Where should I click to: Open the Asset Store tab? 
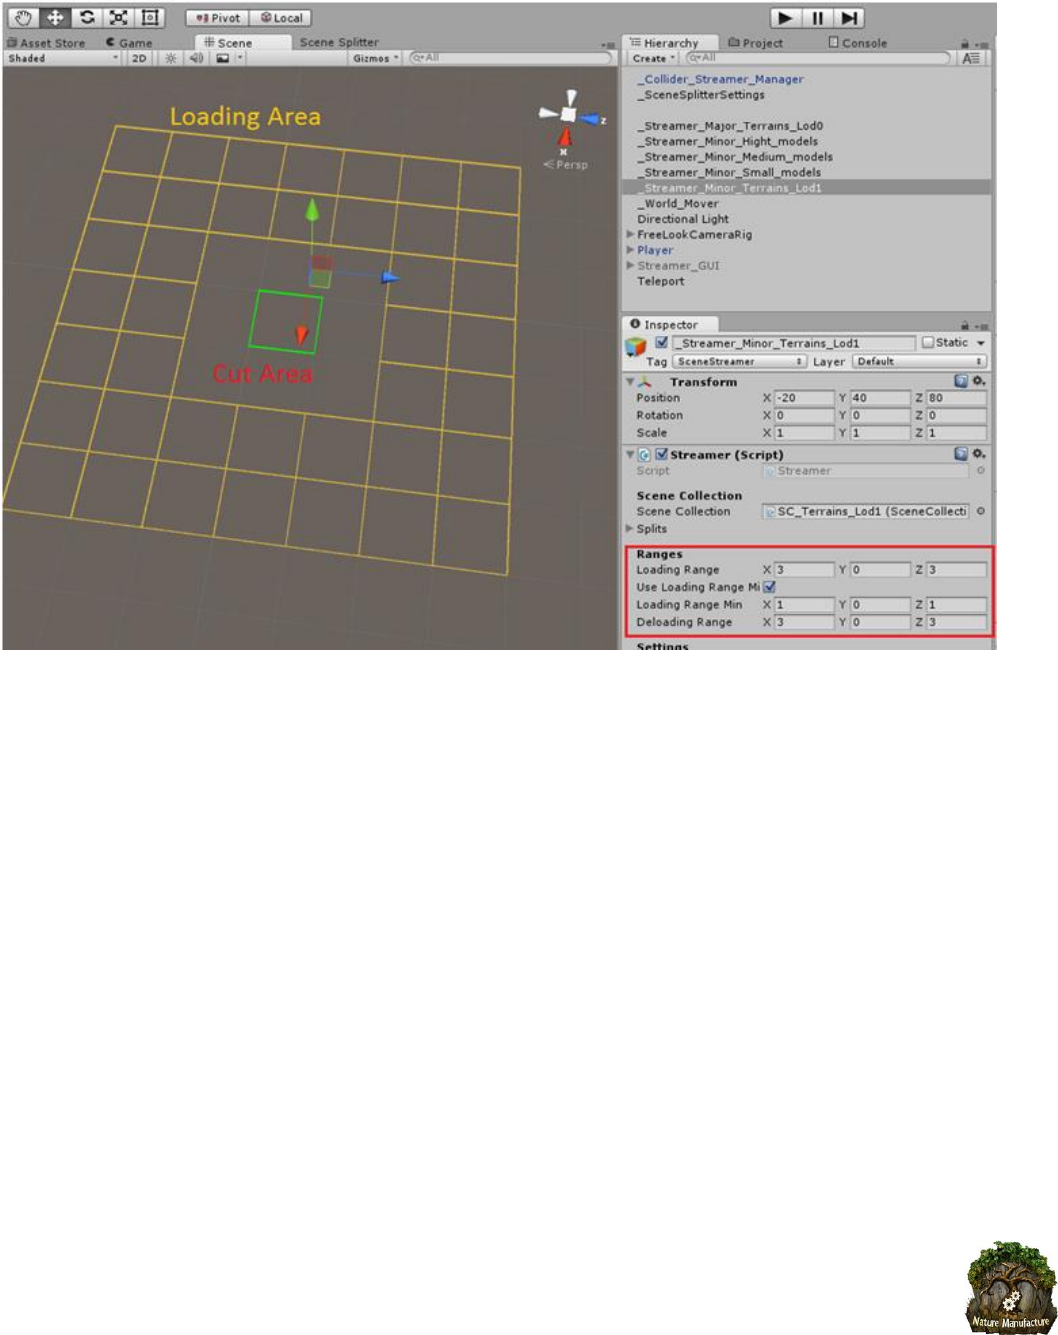[46, 43]
